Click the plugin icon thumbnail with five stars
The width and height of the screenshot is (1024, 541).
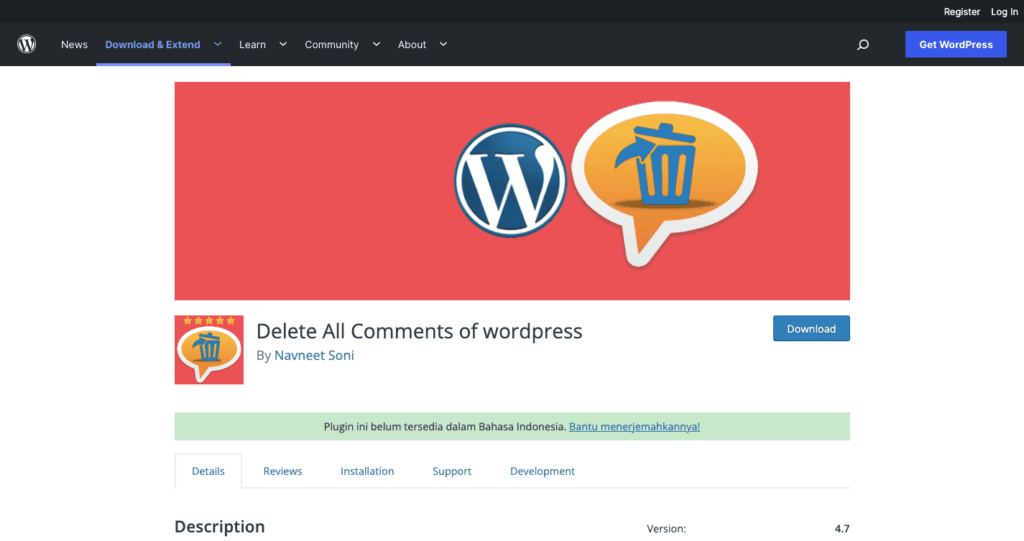tap(209, 350)
